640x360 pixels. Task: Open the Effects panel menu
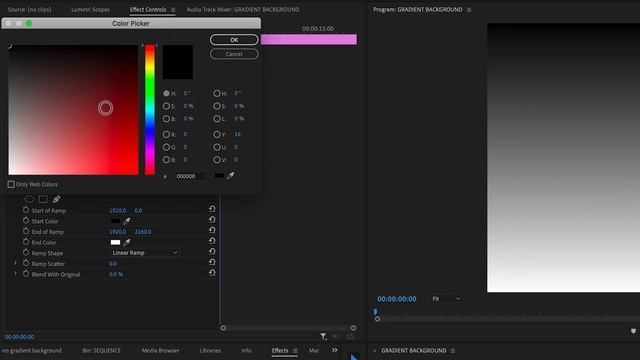(x=295, y=351)
